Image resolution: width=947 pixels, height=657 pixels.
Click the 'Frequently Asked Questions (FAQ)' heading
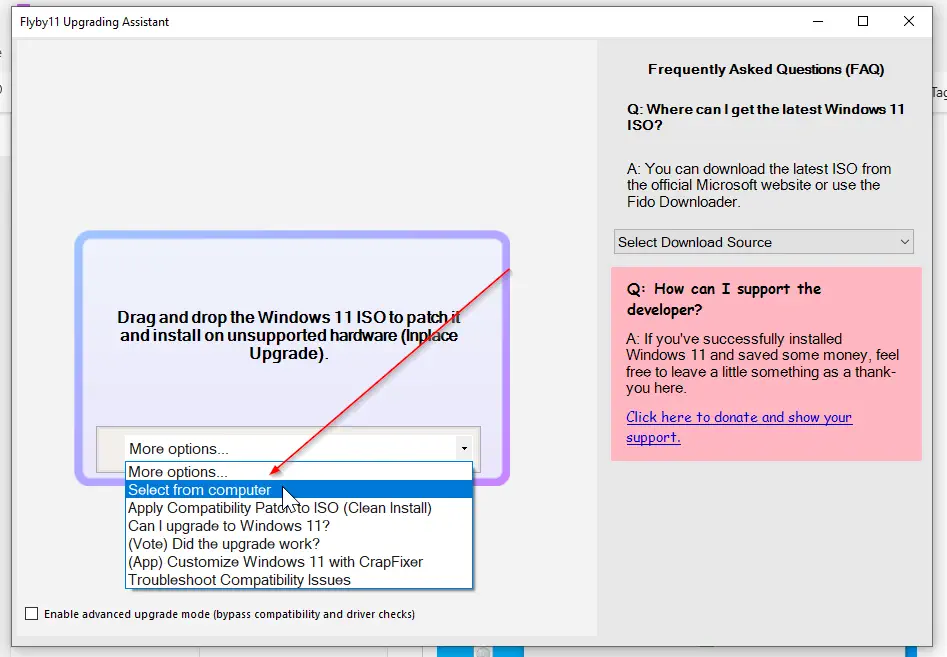click(766, 69)
